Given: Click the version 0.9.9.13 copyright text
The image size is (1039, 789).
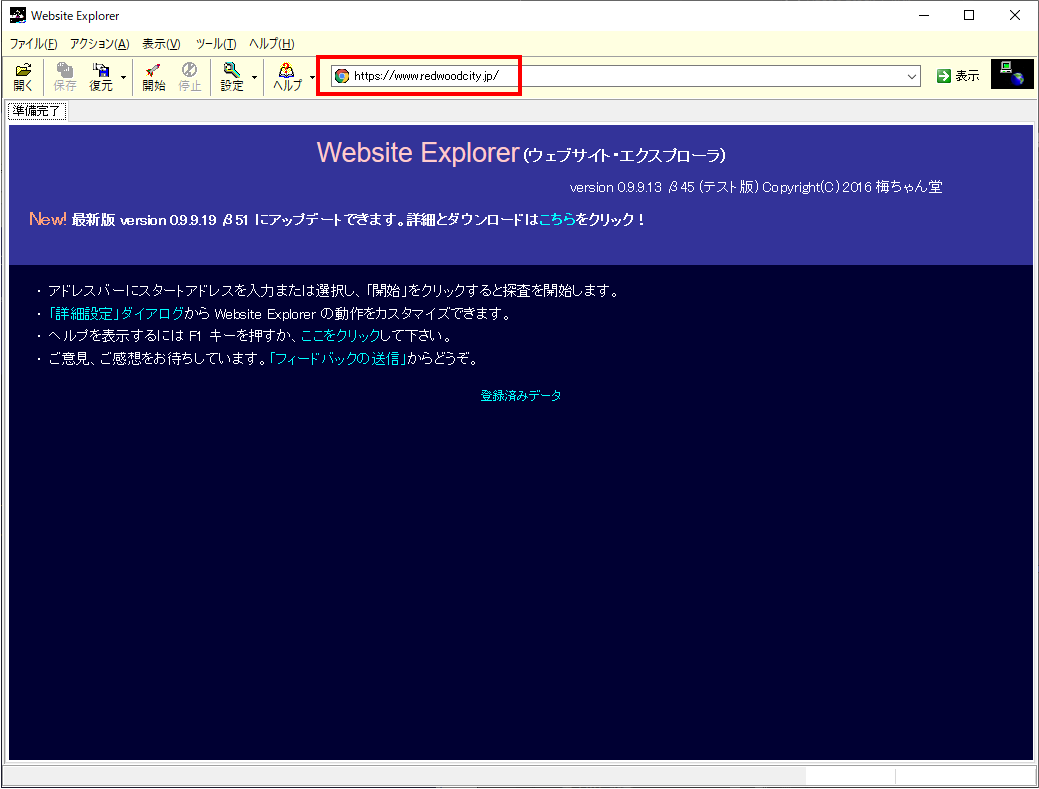Looking at the screenshot, I should tap(755, 187).
